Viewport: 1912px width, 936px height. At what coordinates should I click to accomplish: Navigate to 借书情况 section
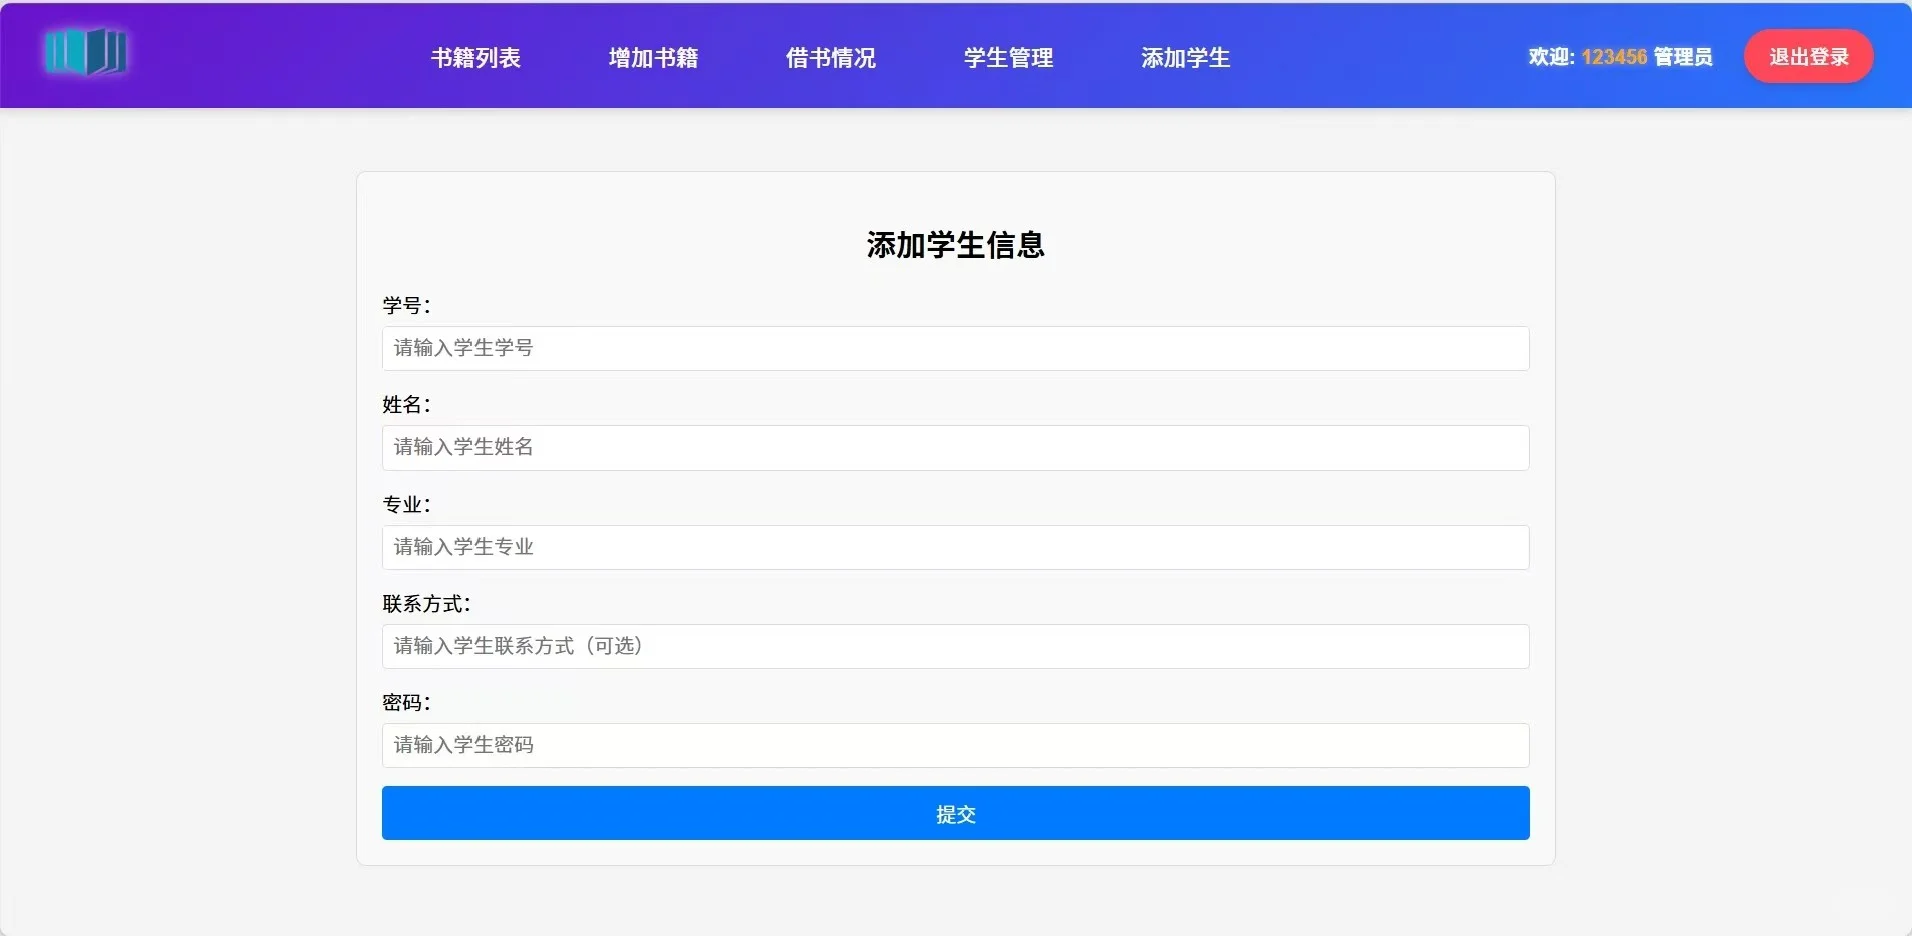coord(830,57)
